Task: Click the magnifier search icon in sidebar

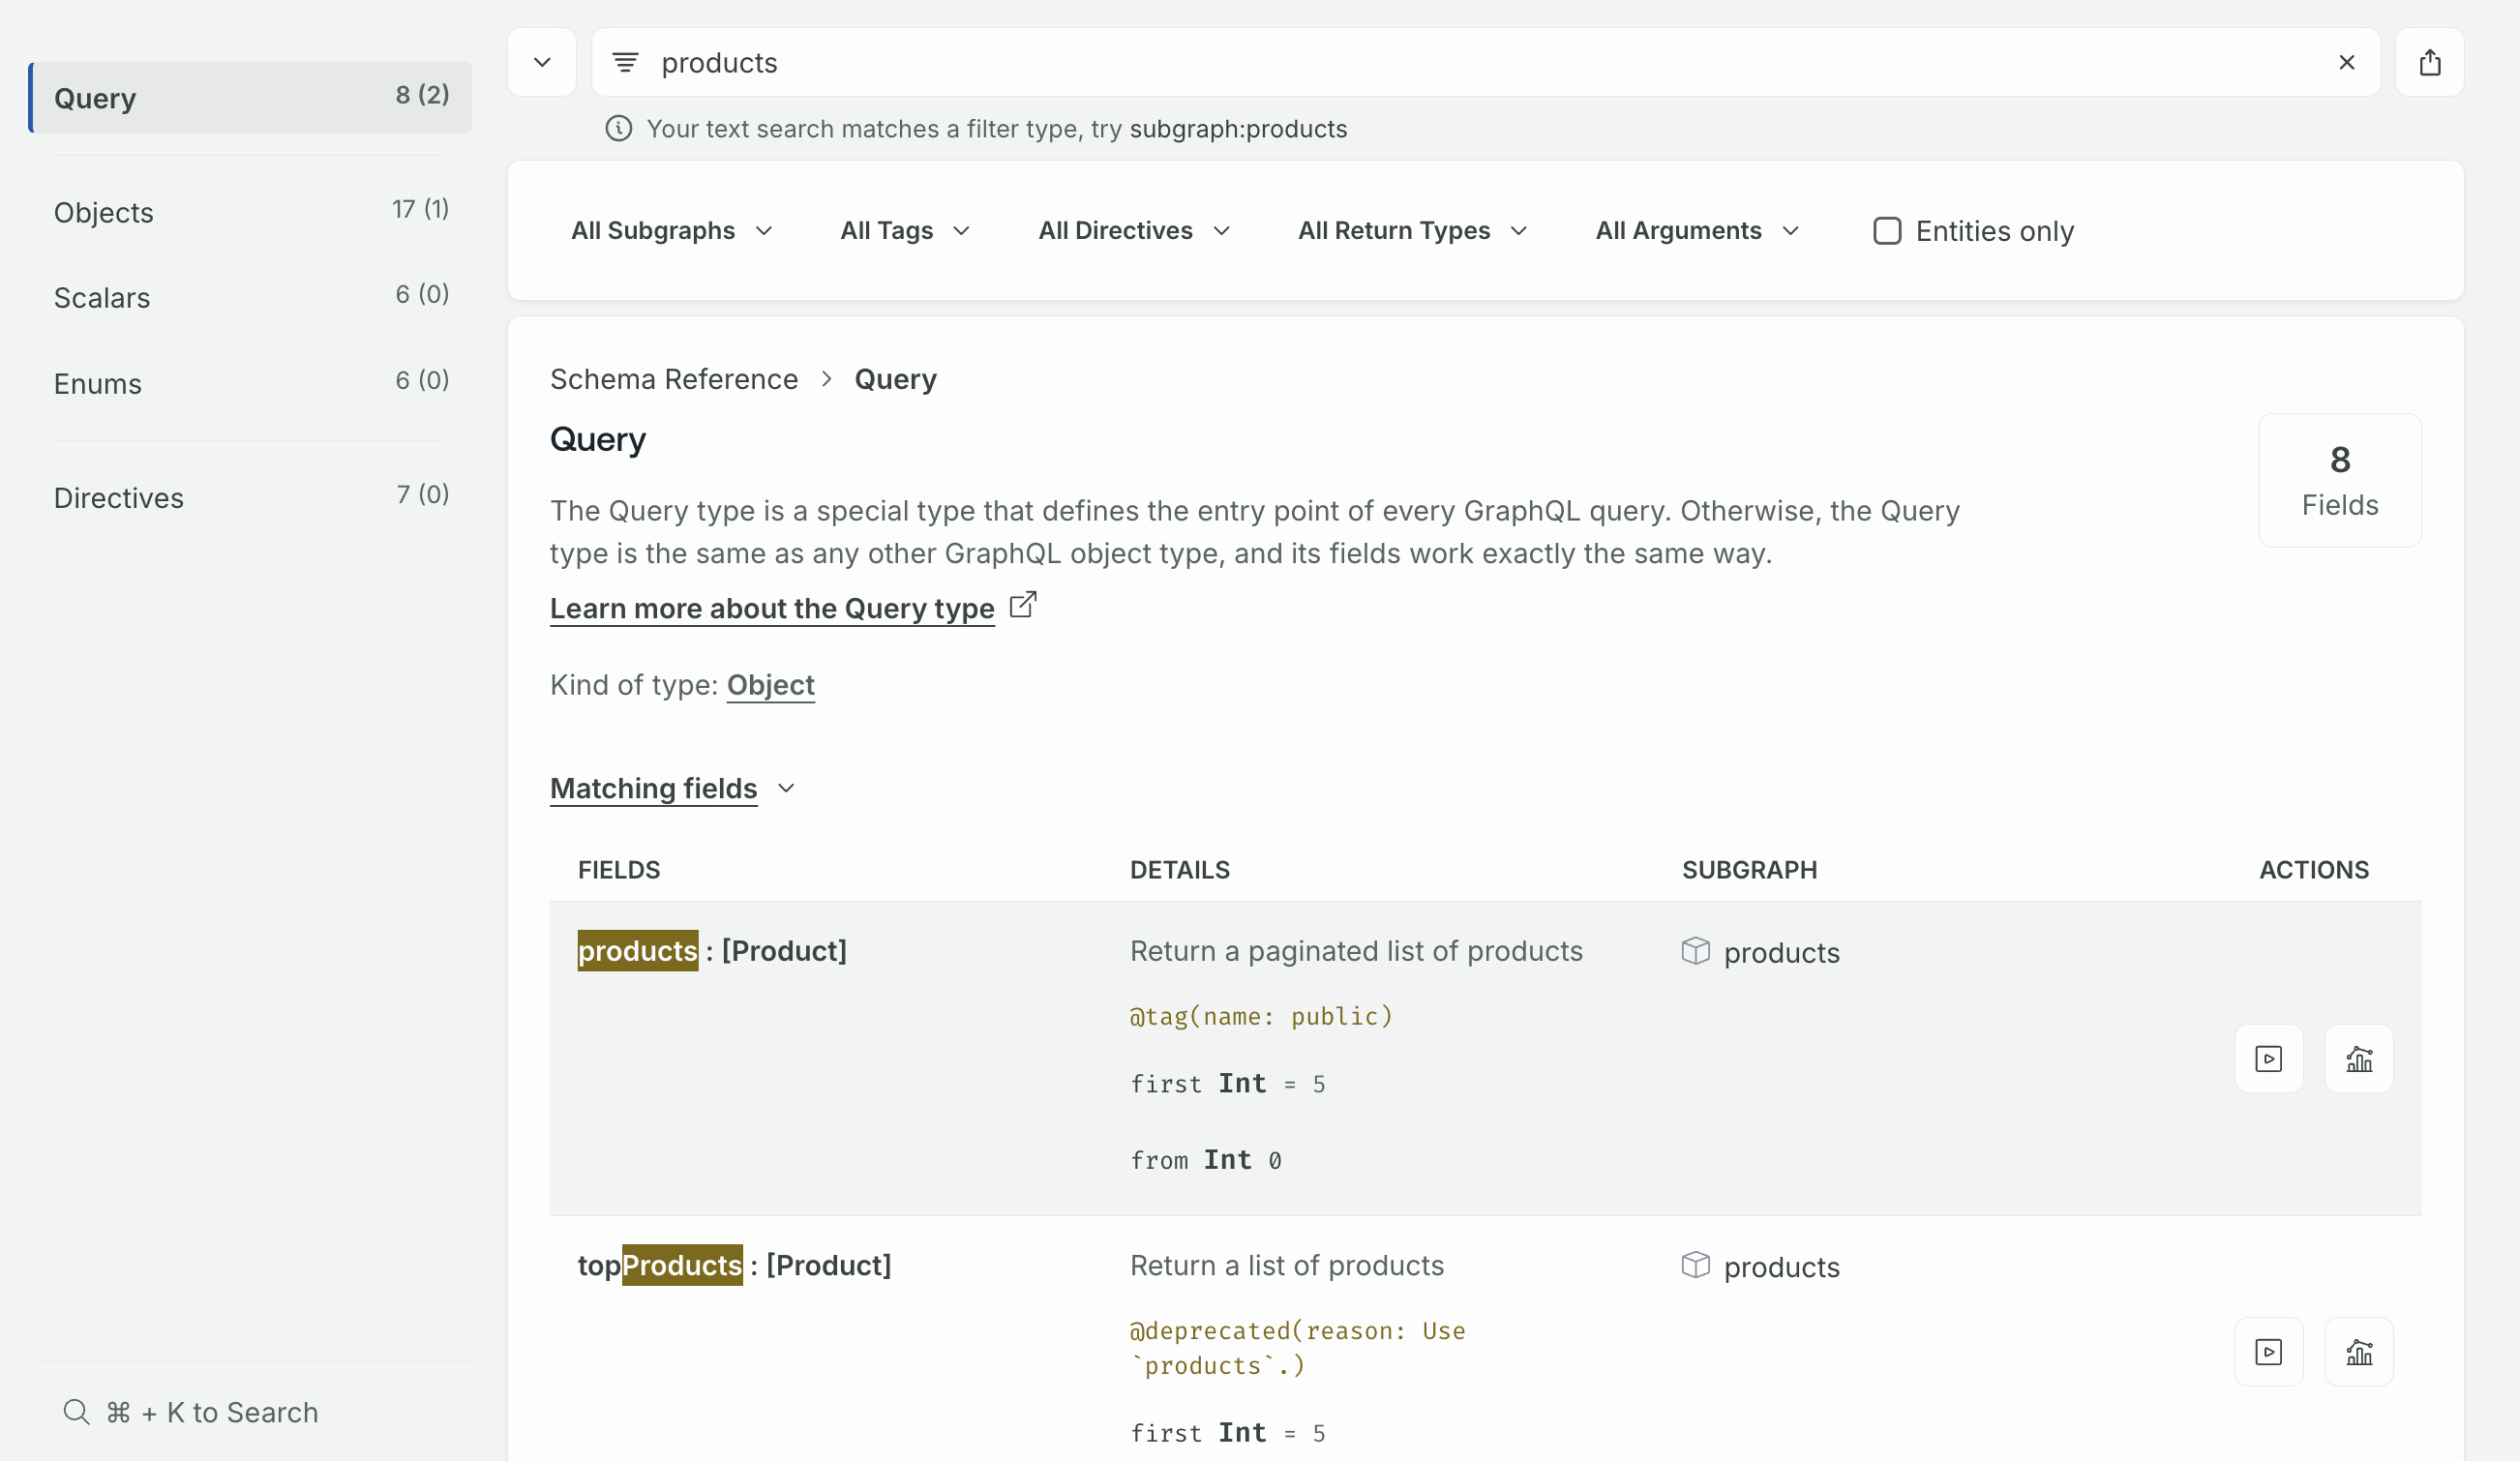Action: 76,1412
